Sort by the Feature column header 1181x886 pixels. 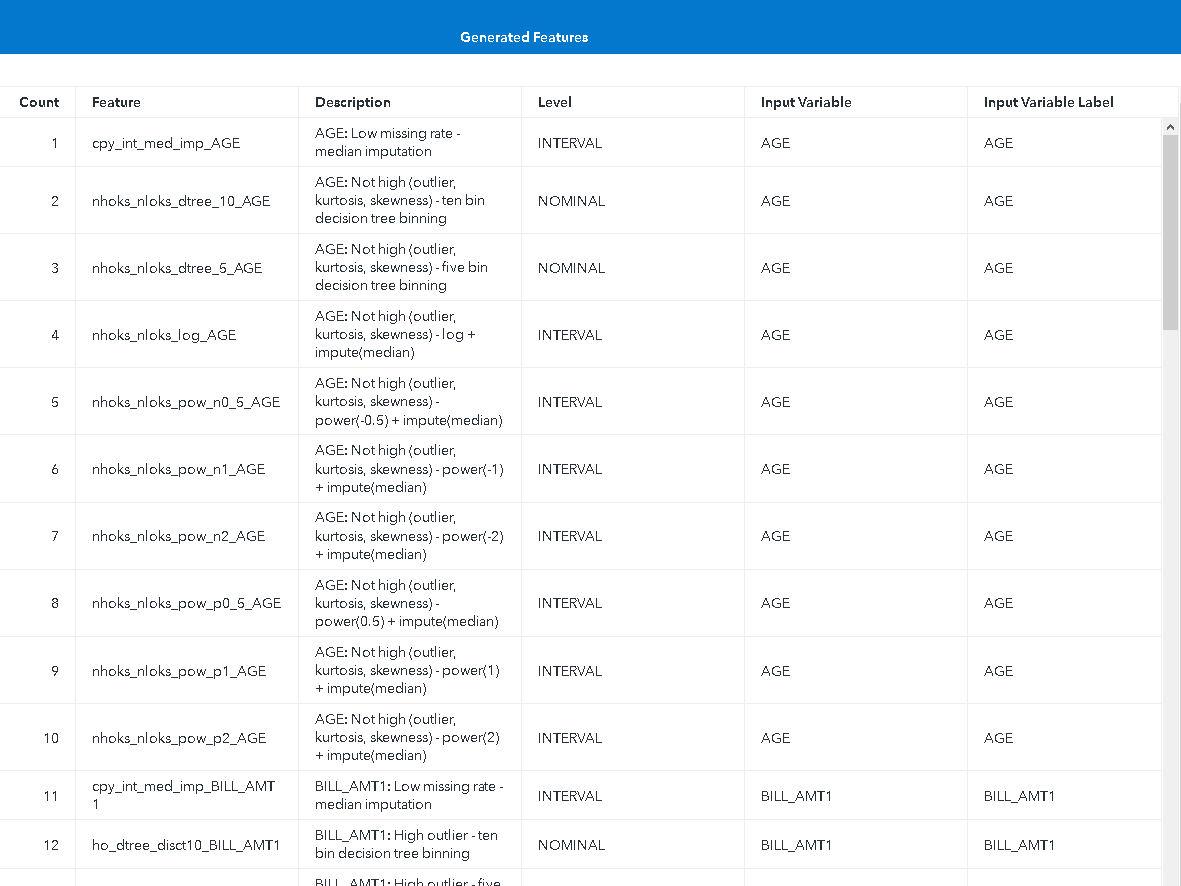[116, 101]
